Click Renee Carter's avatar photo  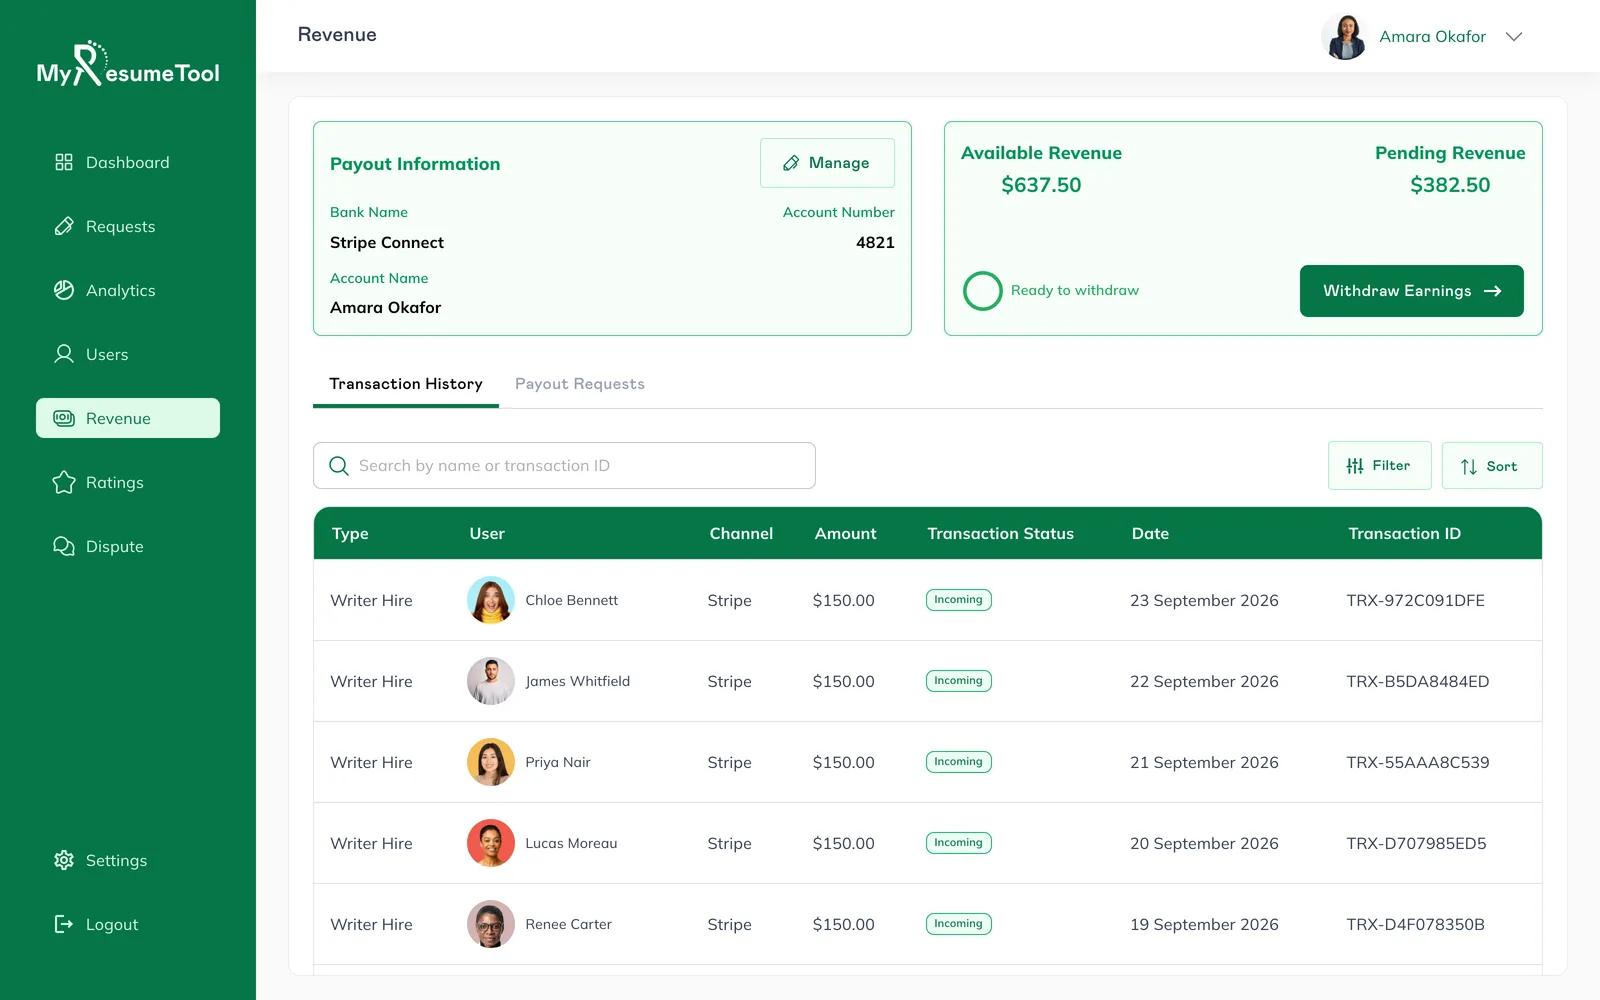[x=491, y=924]
